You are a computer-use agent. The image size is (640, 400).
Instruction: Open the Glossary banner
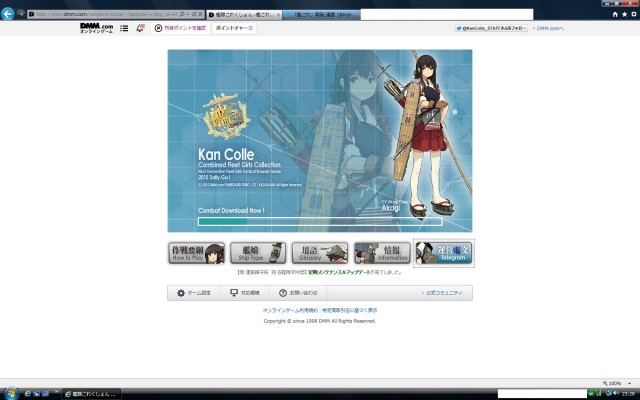[320, 253]
